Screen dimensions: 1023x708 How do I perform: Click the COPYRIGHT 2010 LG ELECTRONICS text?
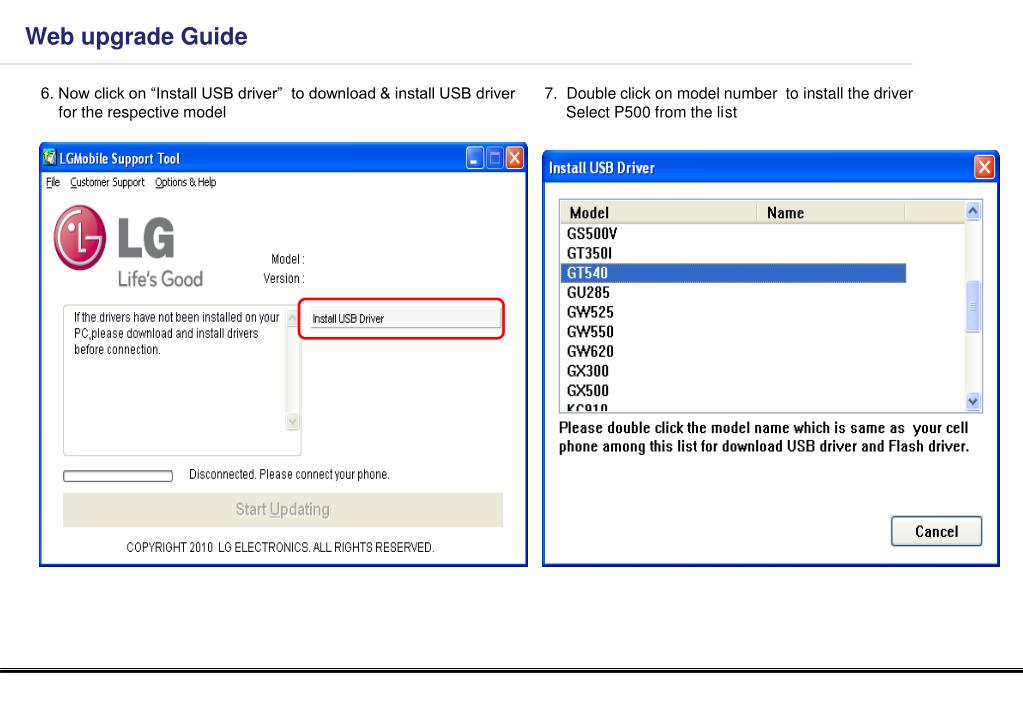pos(280,547)
